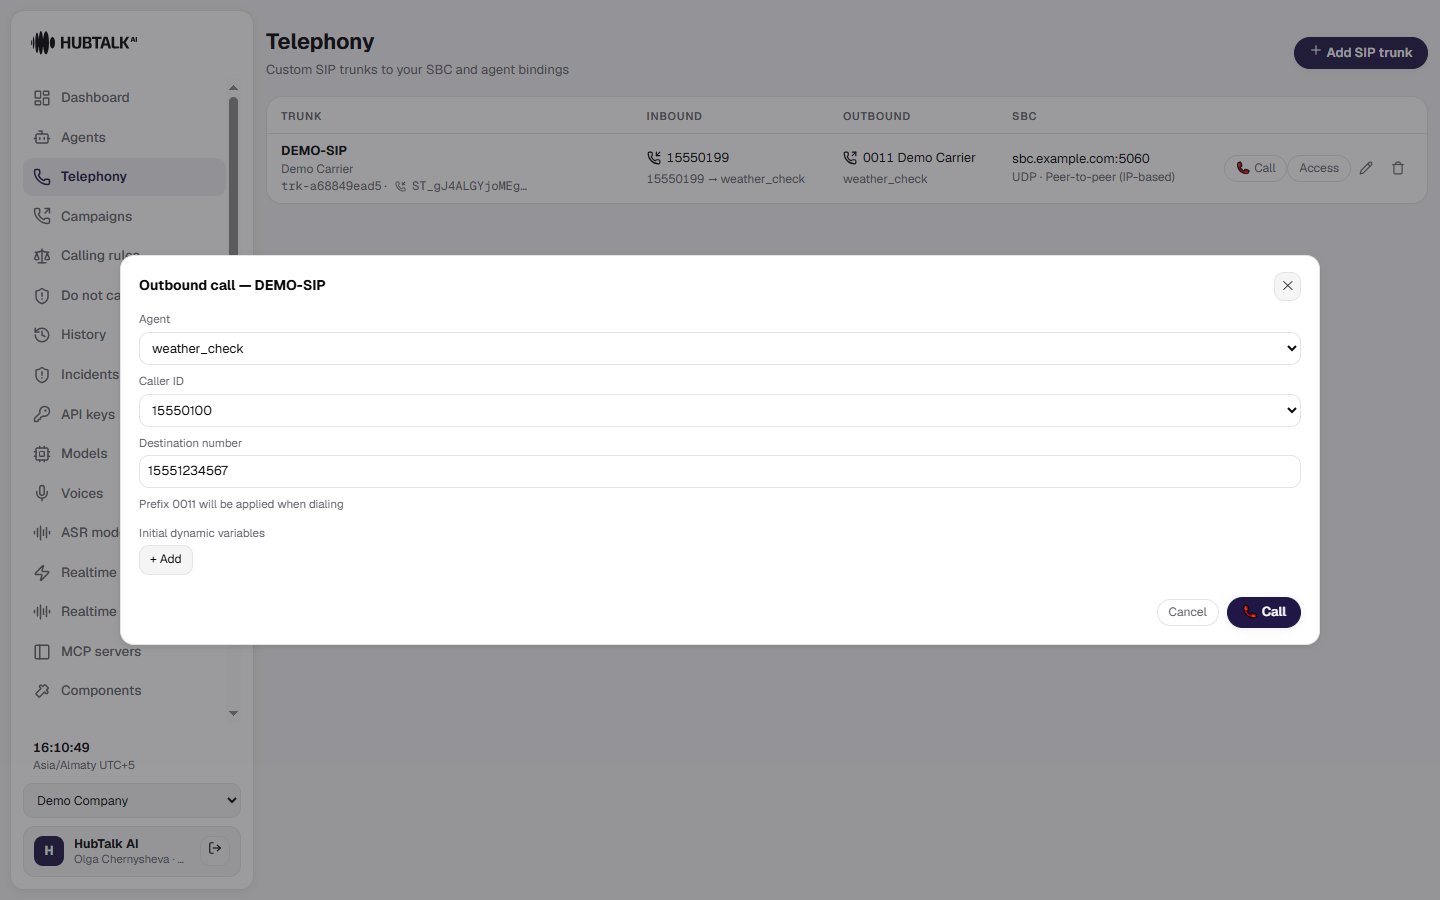
Task: Click the log out icon beside HubTalk AI
Action: point(215,849)
